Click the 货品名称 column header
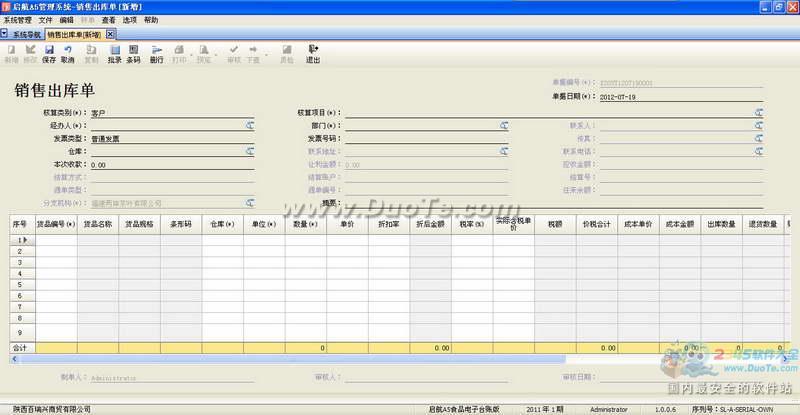Image resolution: width=800 pixels, height=415 pixels. click(98, 224)
